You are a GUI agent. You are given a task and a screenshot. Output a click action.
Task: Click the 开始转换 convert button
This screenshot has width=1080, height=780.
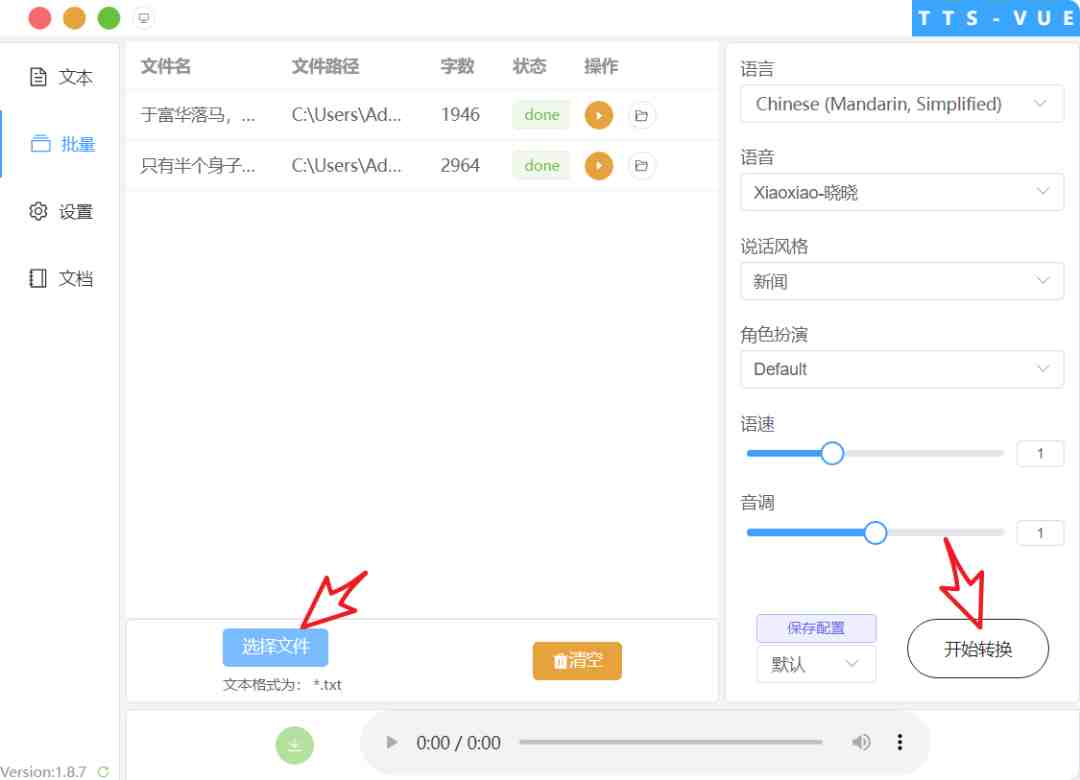(977, 648)
